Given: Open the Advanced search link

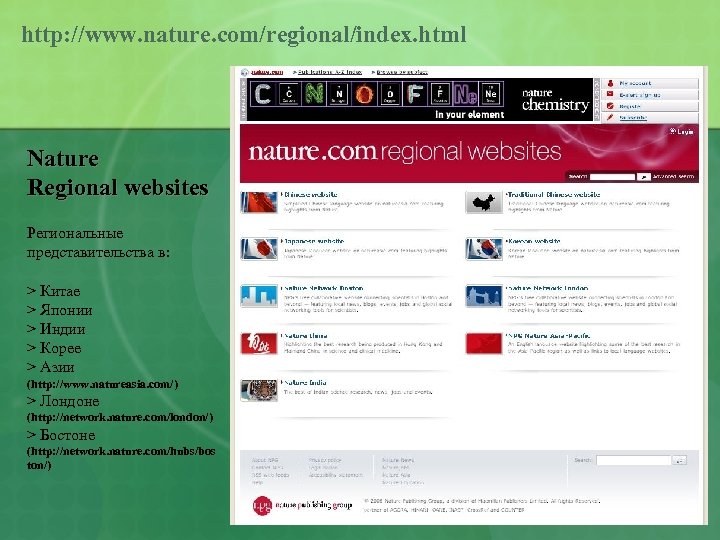Looking at the screenshot, I should 673,177.
